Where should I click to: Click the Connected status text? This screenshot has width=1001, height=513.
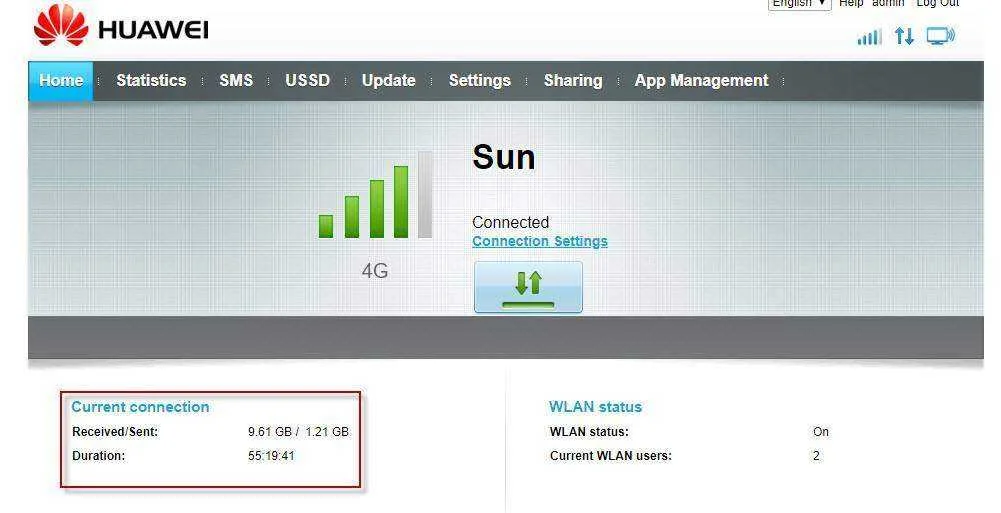(x=511, y=222)
